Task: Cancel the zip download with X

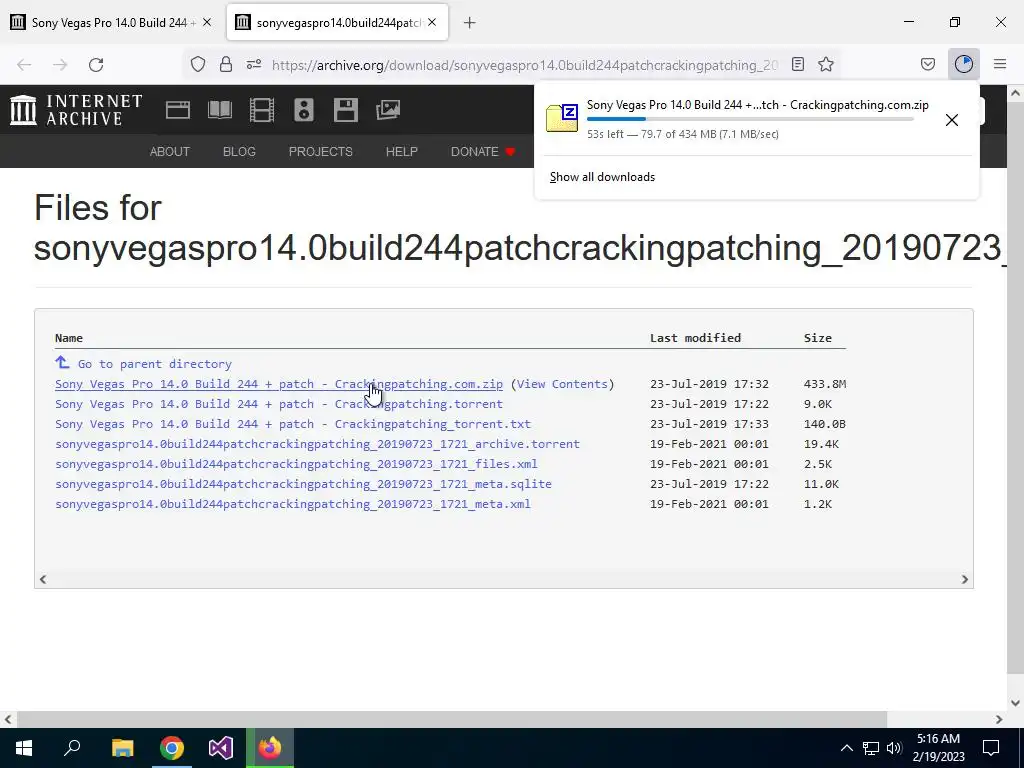Action: click(x=952, y=120)
